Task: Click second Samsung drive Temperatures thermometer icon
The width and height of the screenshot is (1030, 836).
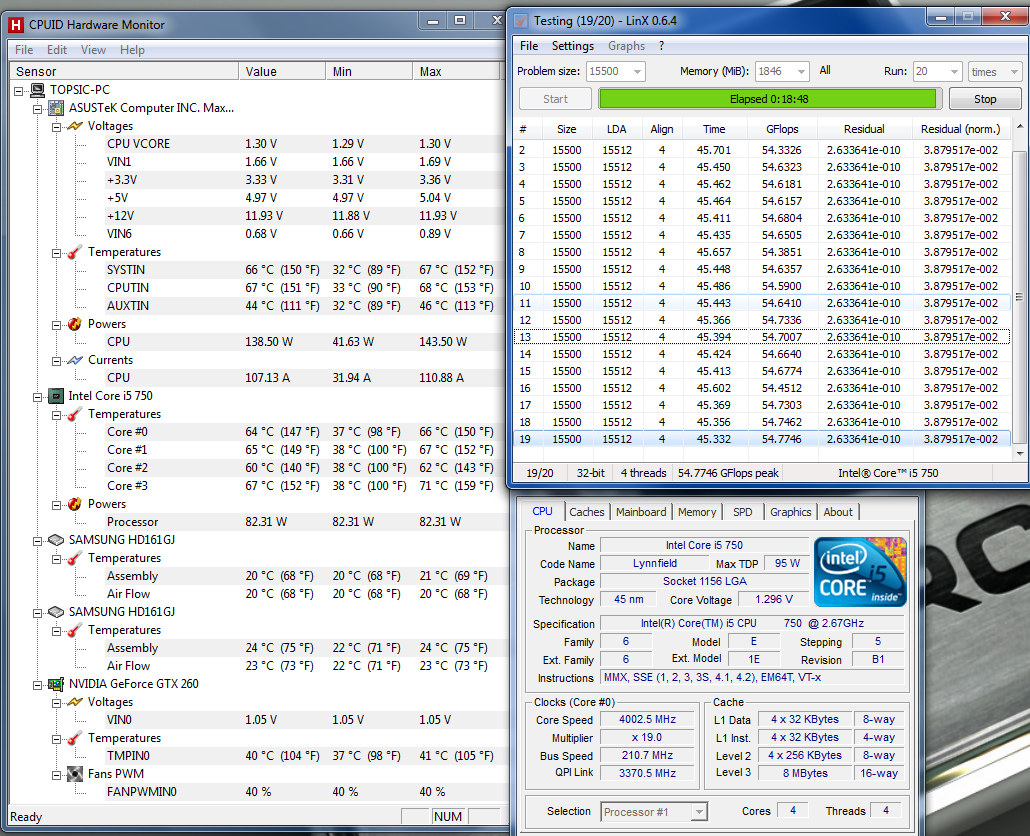Action: [76, 630]
